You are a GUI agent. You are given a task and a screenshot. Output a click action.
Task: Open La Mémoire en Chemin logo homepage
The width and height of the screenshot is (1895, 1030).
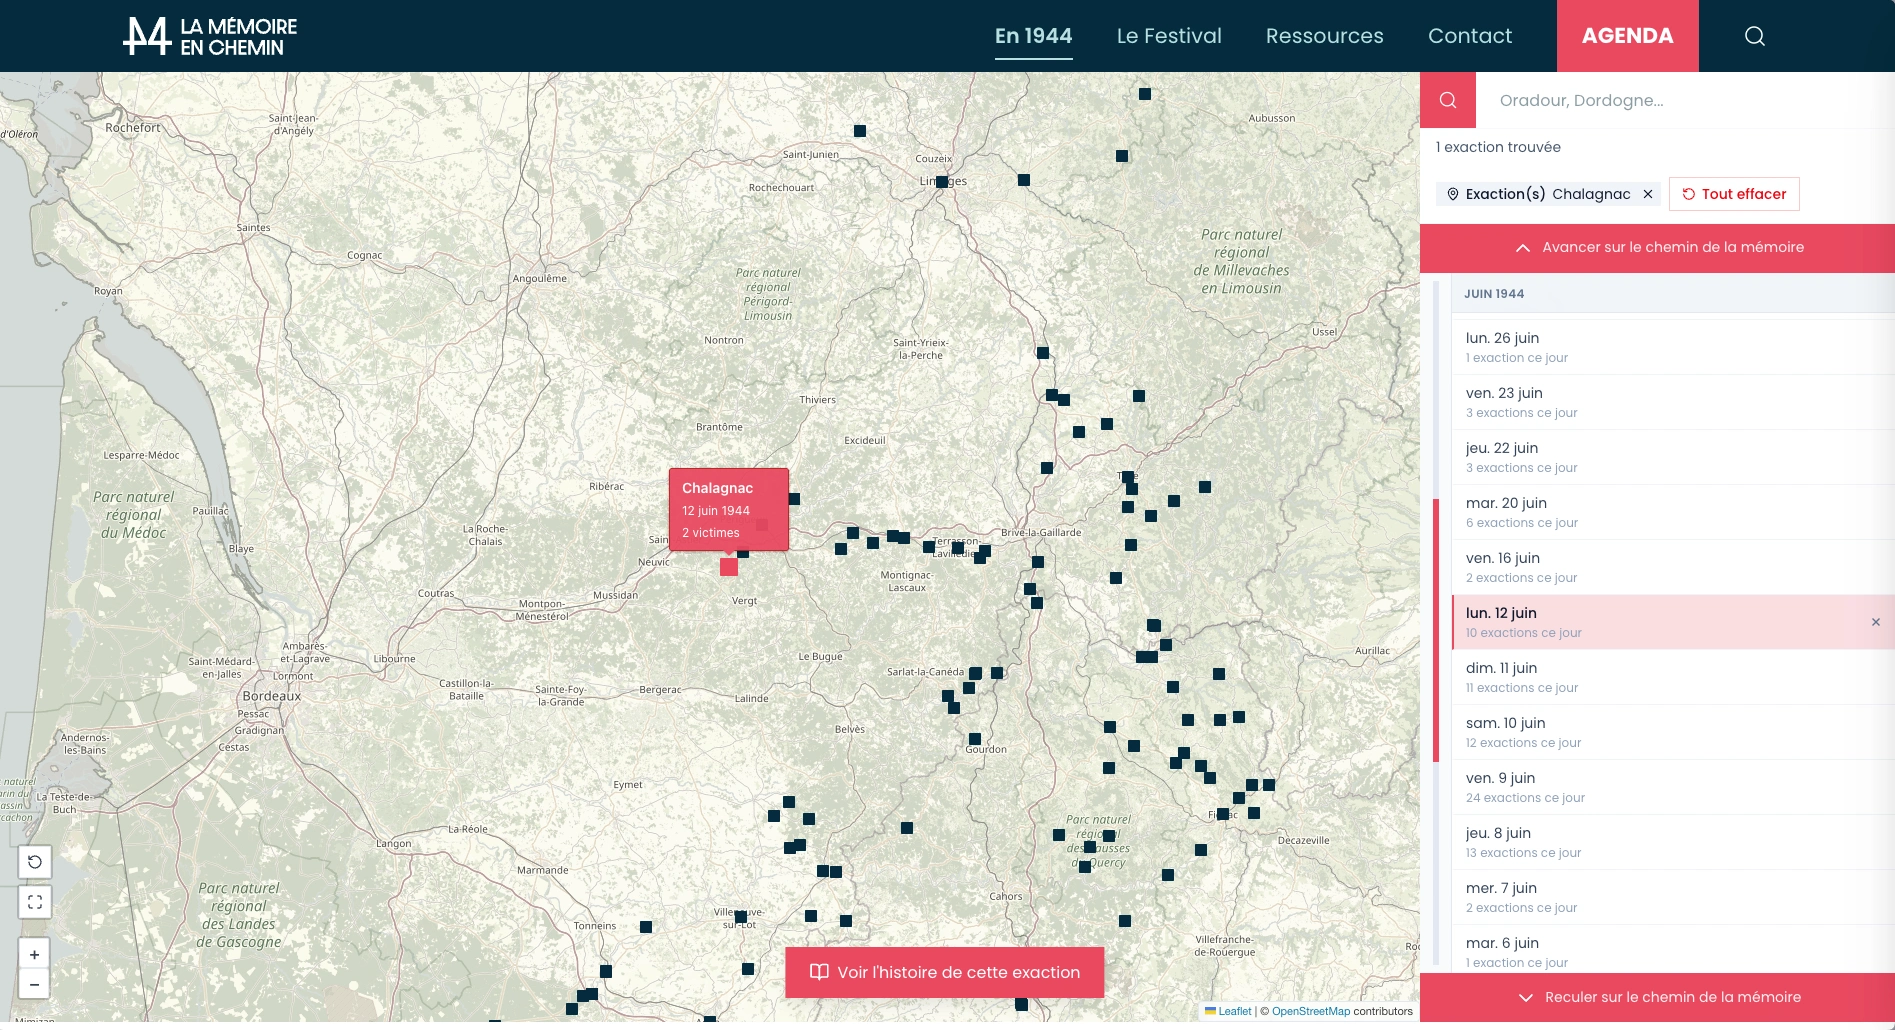[210, 36]
